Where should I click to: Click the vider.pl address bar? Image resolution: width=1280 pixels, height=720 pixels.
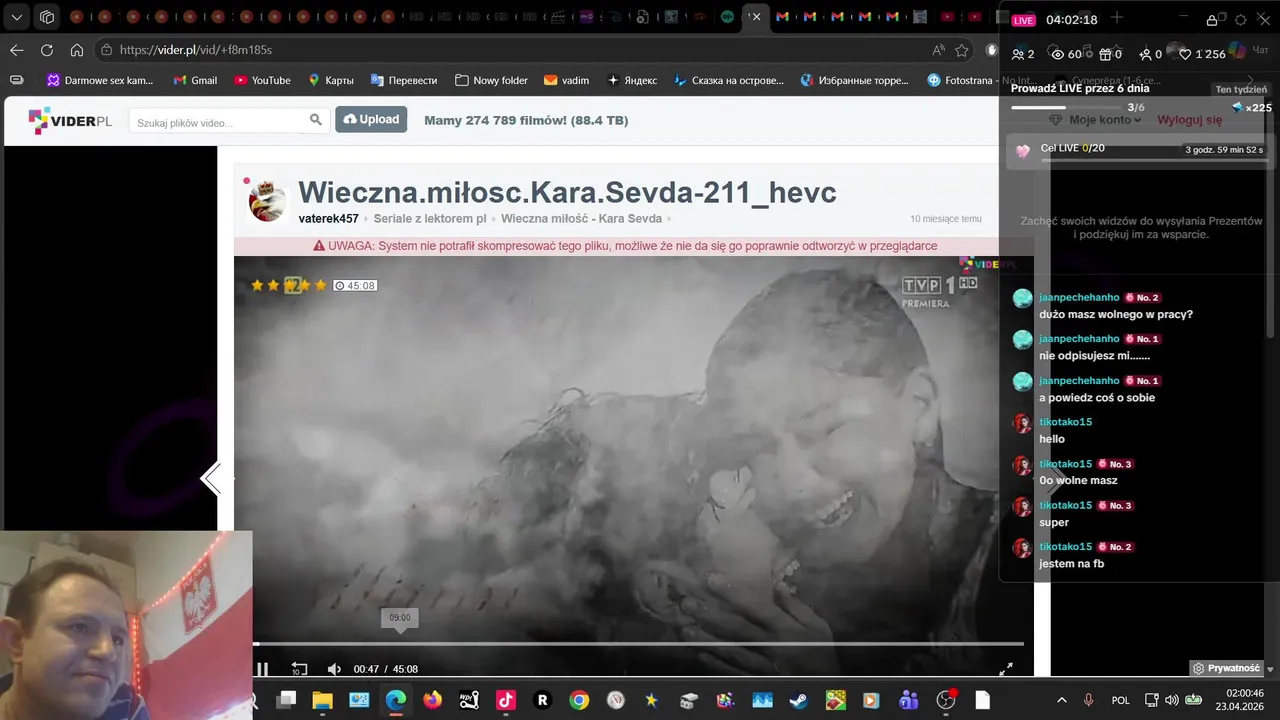520,50
